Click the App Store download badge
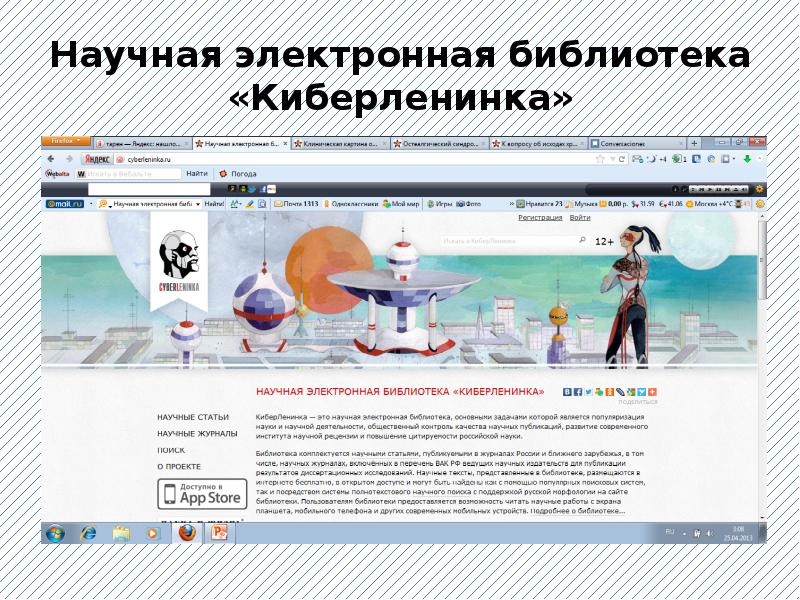Viewport: 800px width, 600px height. (202, 494)
